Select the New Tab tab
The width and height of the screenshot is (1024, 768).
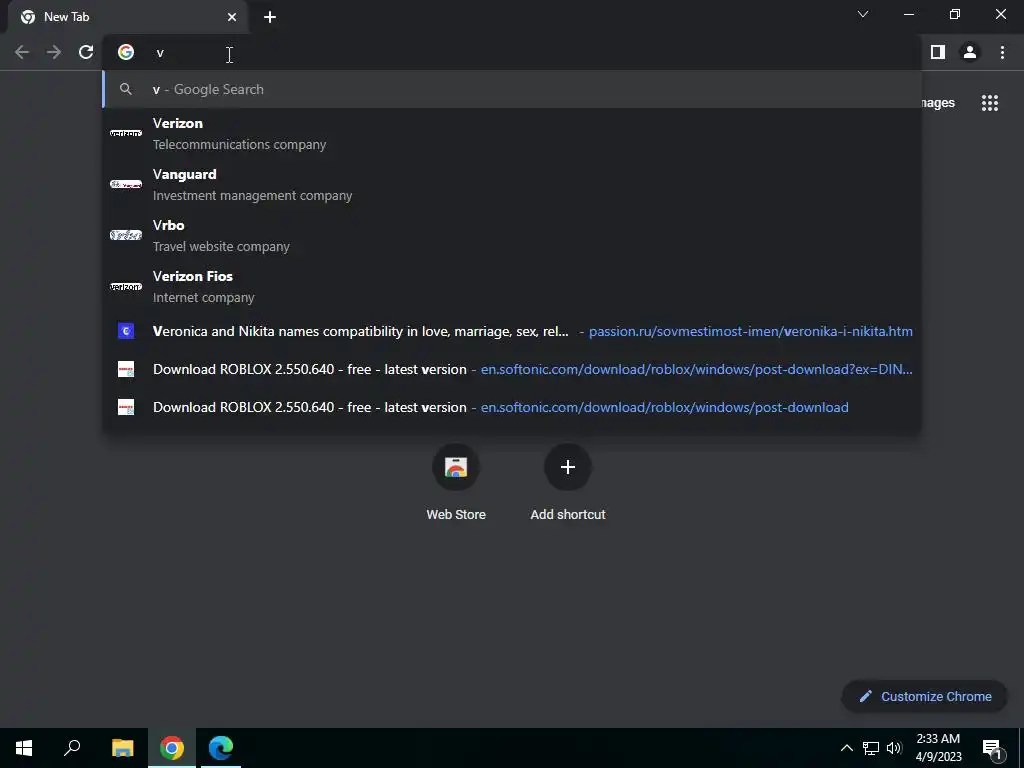127,17
